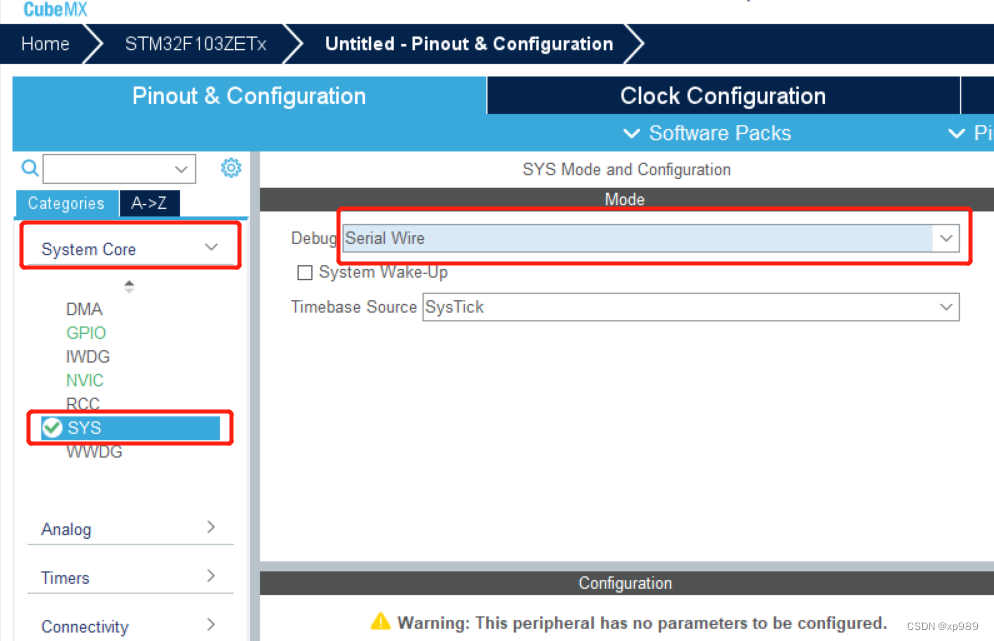Select WWDG in the System Core list
The width and height of the screenshot is (994, 641).
point(94,452)
